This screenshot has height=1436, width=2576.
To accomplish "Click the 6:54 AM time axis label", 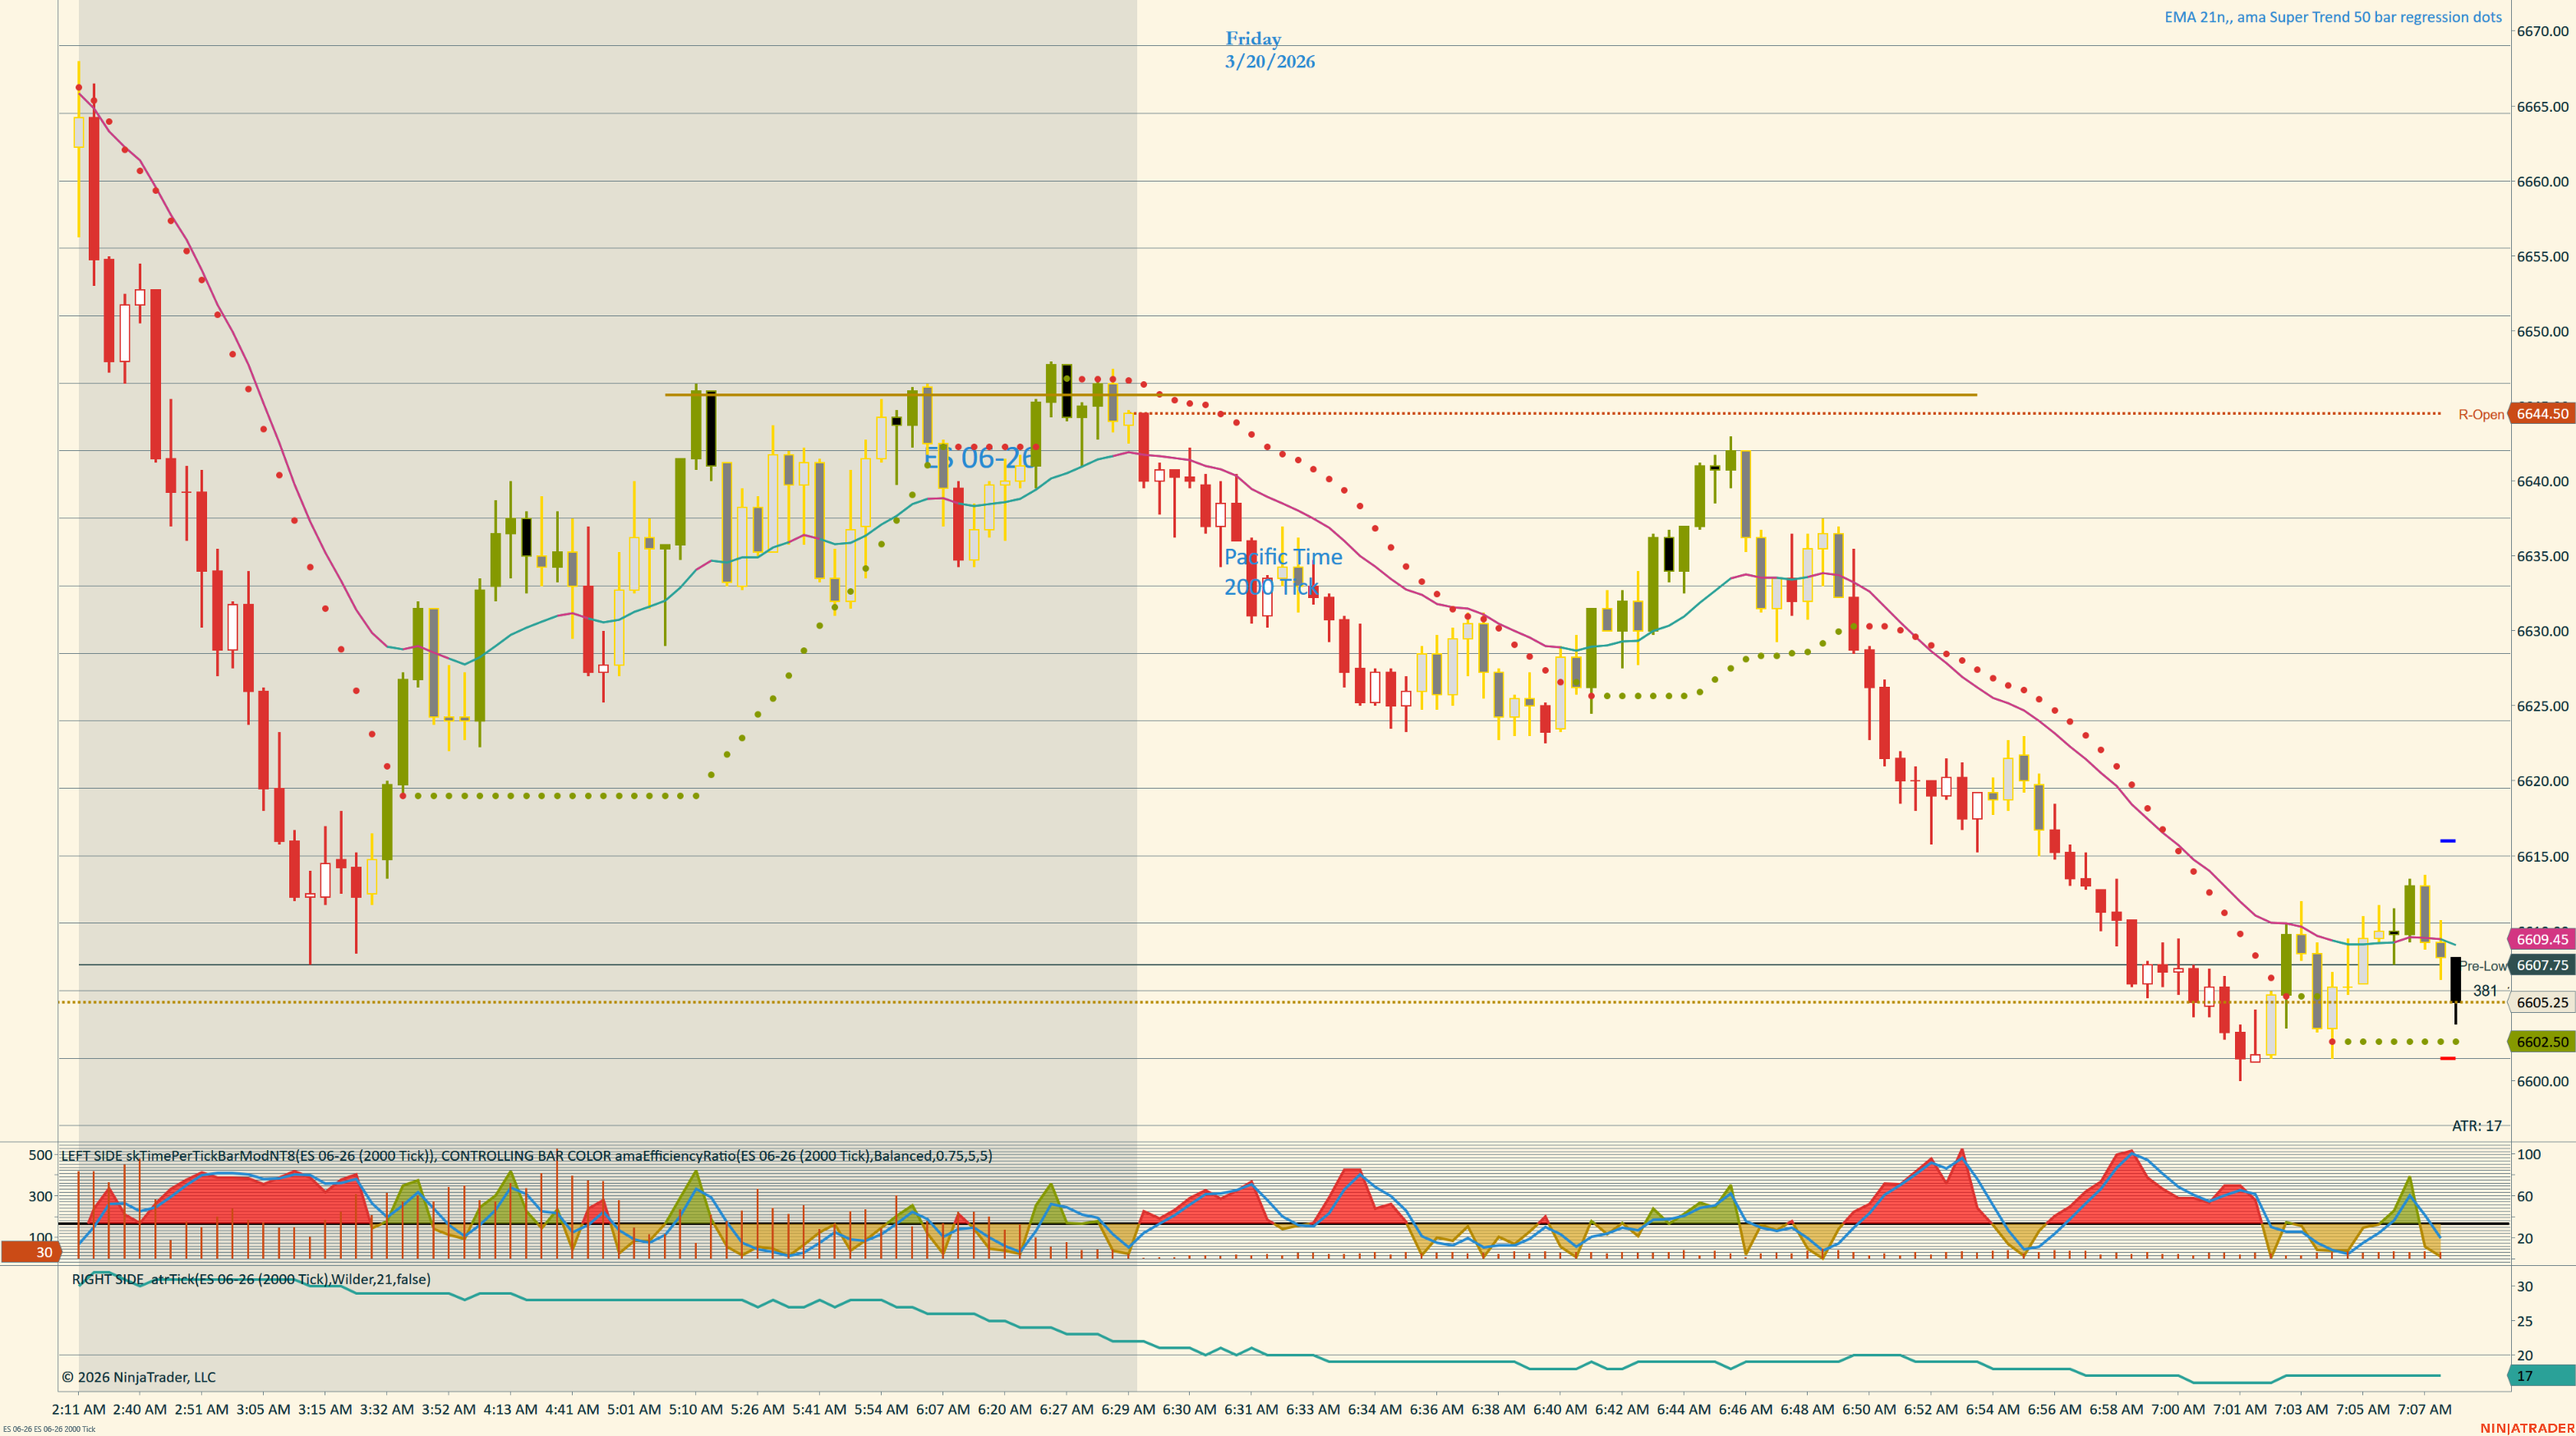I will pyautogui.click(x=1993, y=1409).
